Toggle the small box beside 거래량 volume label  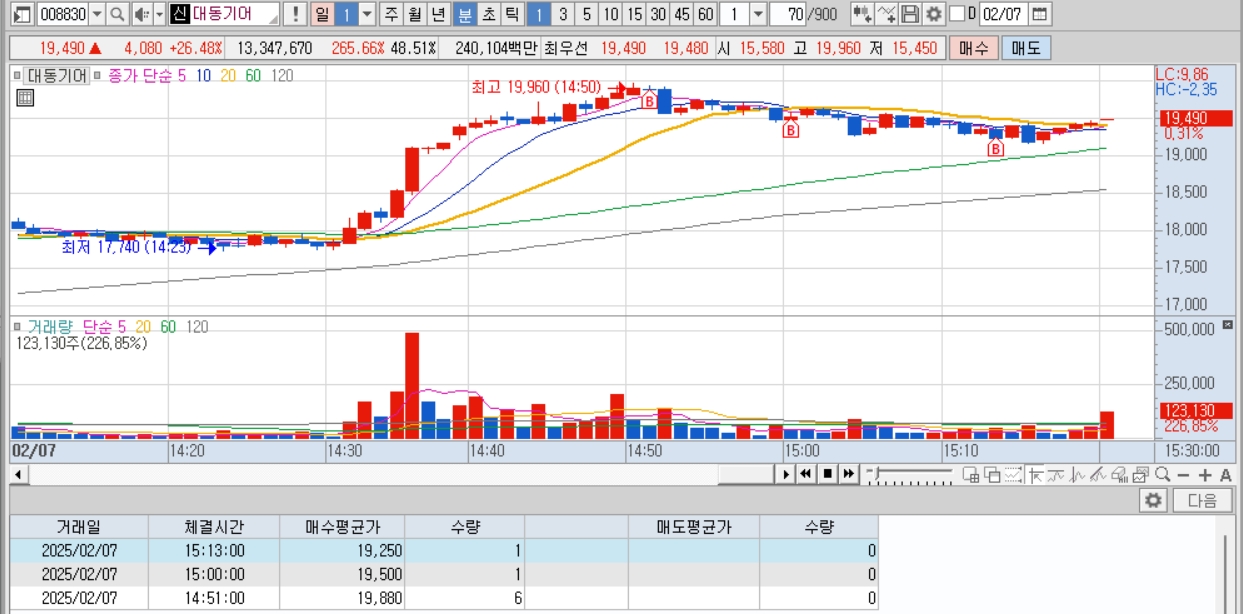pyautogui.click(x=17, y=326)
